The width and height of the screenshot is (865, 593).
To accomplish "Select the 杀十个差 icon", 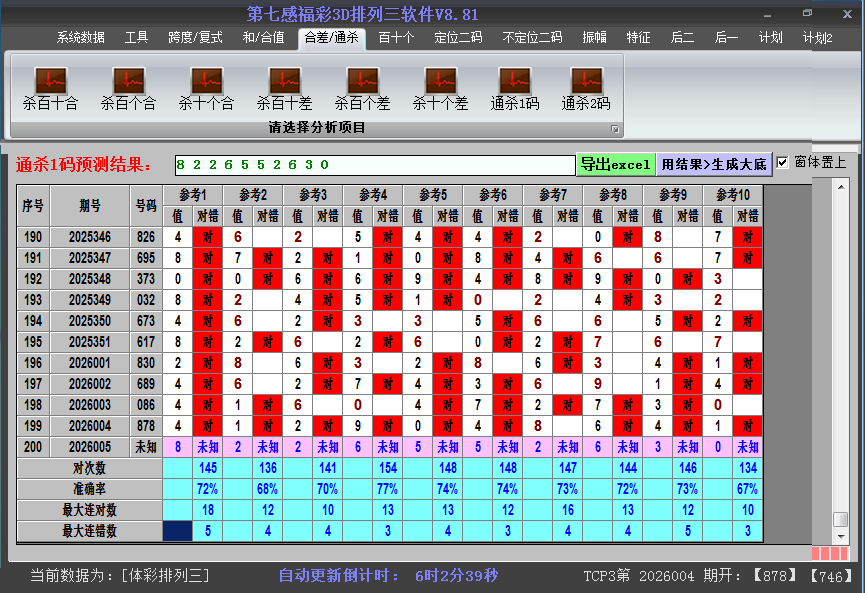I will 440,81.
